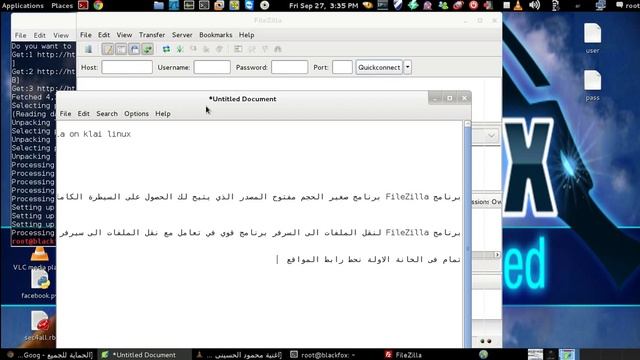Click the clock showing Fri Sep 27

pyautogui.click(x=323, y=5)
